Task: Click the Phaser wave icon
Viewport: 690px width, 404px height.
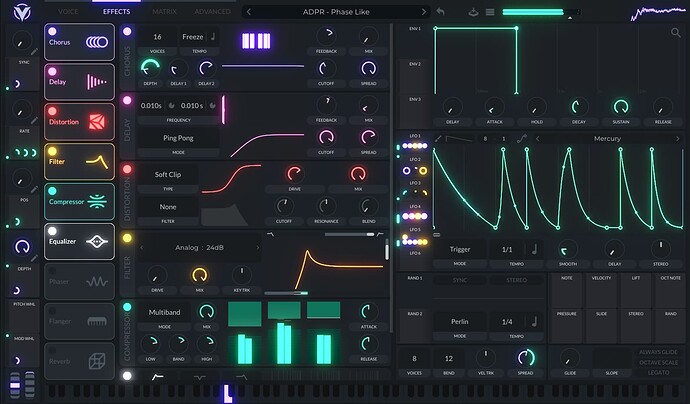Action: point(97,282)
